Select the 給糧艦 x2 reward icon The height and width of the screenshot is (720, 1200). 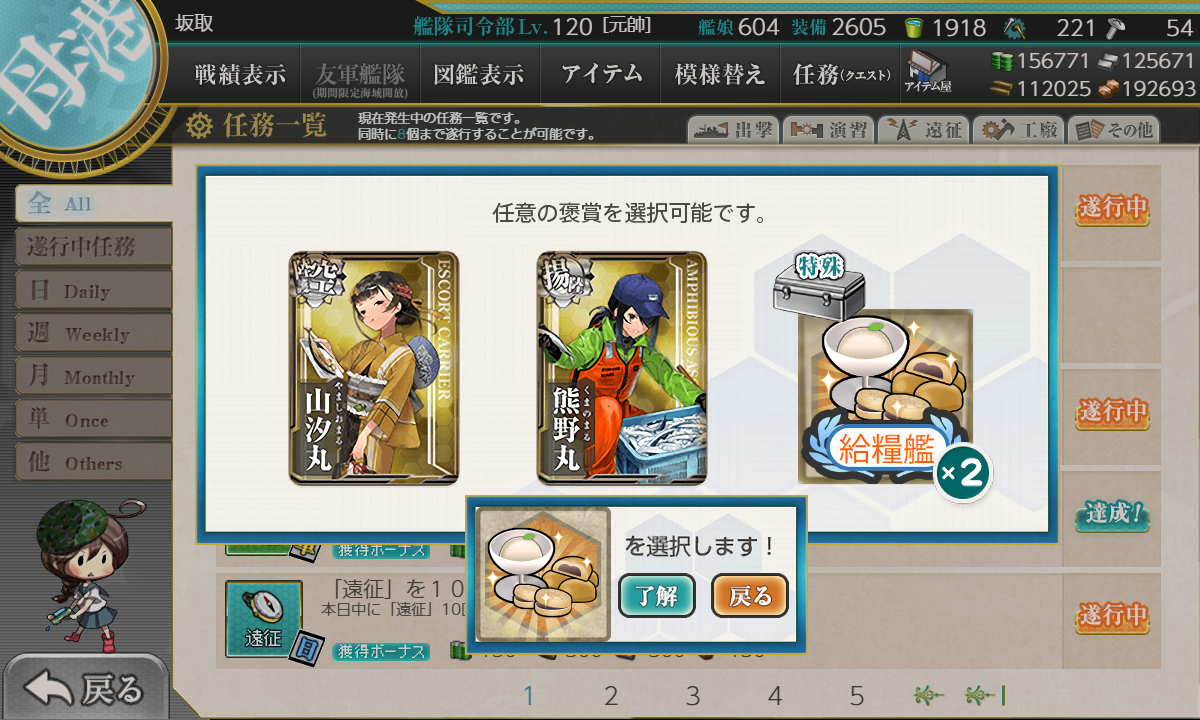[886, 395]
